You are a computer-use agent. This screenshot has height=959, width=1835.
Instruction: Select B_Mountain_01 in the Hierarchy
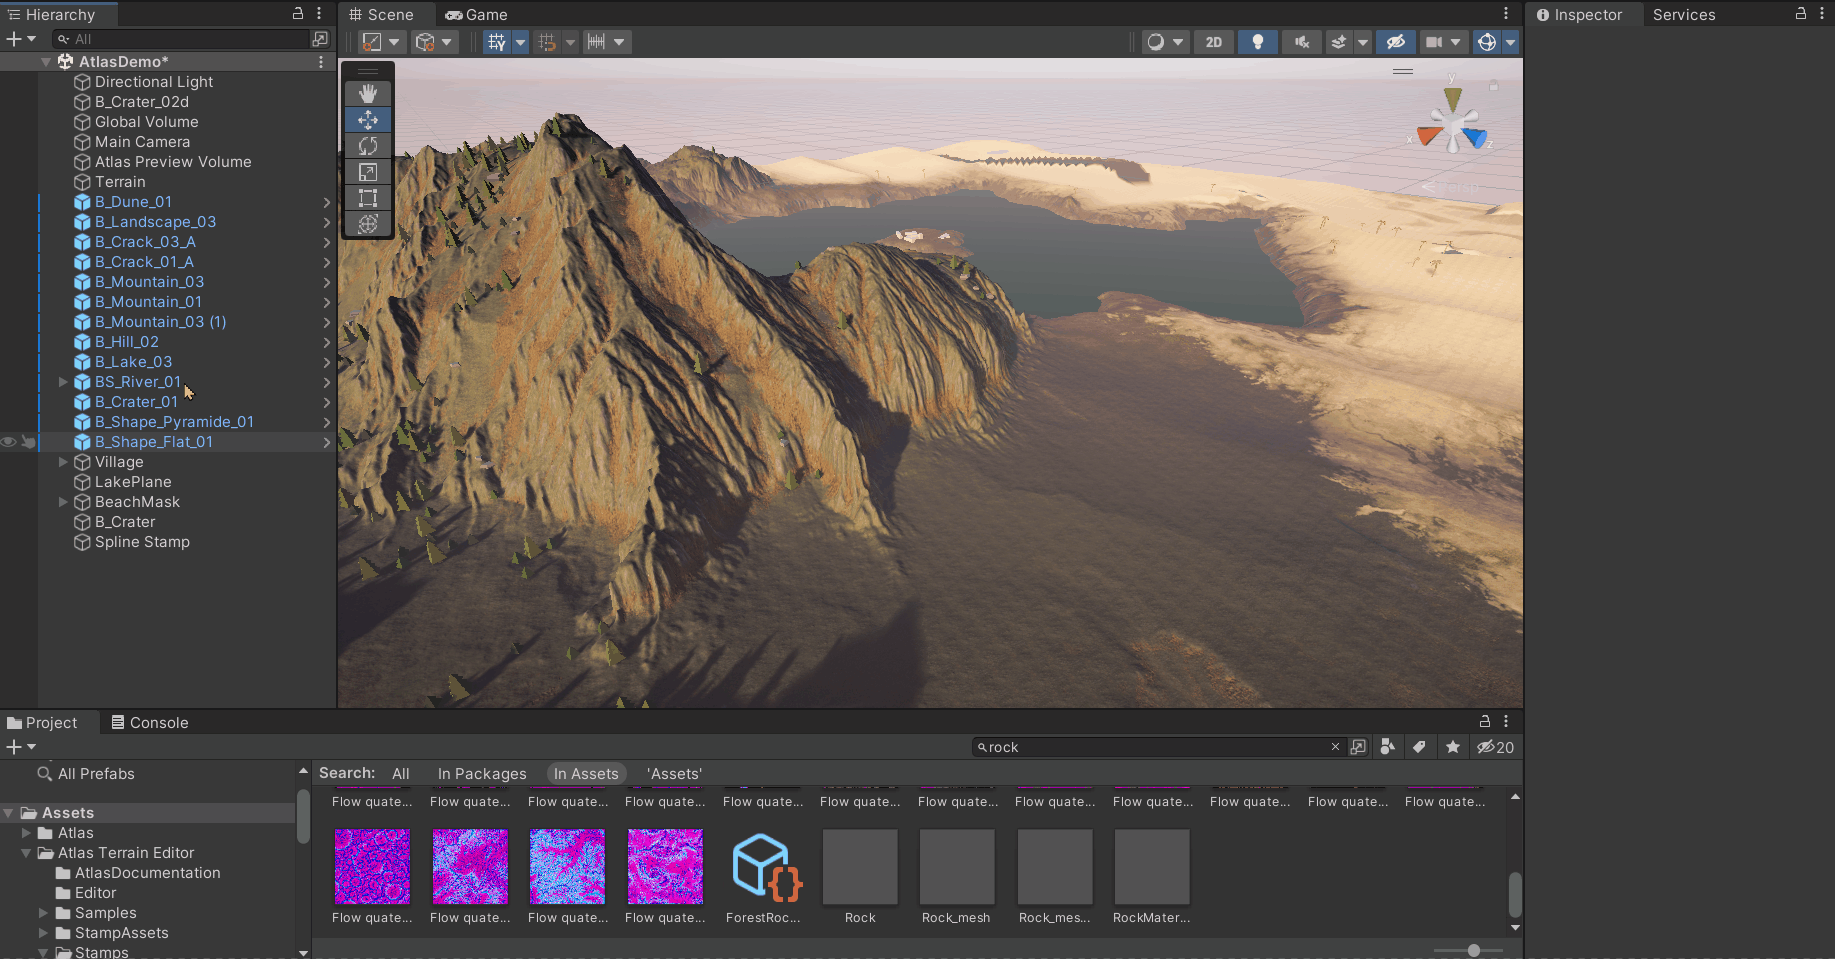point(148,302)
